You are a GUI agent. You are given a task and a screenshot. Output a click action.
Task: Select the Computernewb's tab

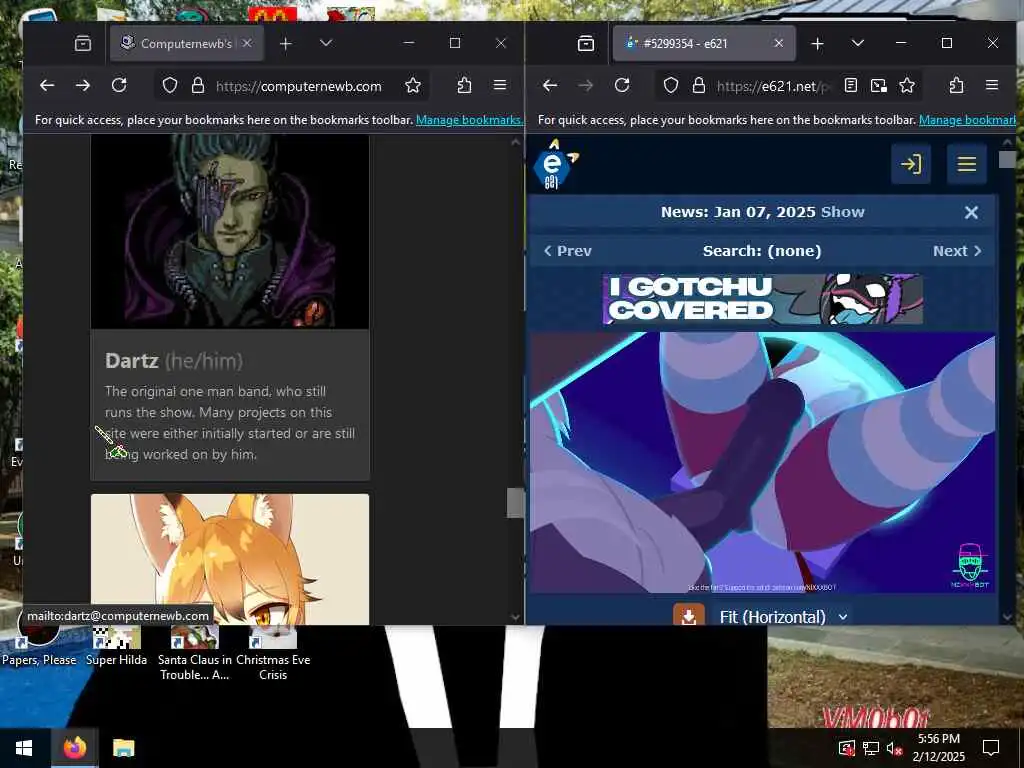click(x=187, y=44)
